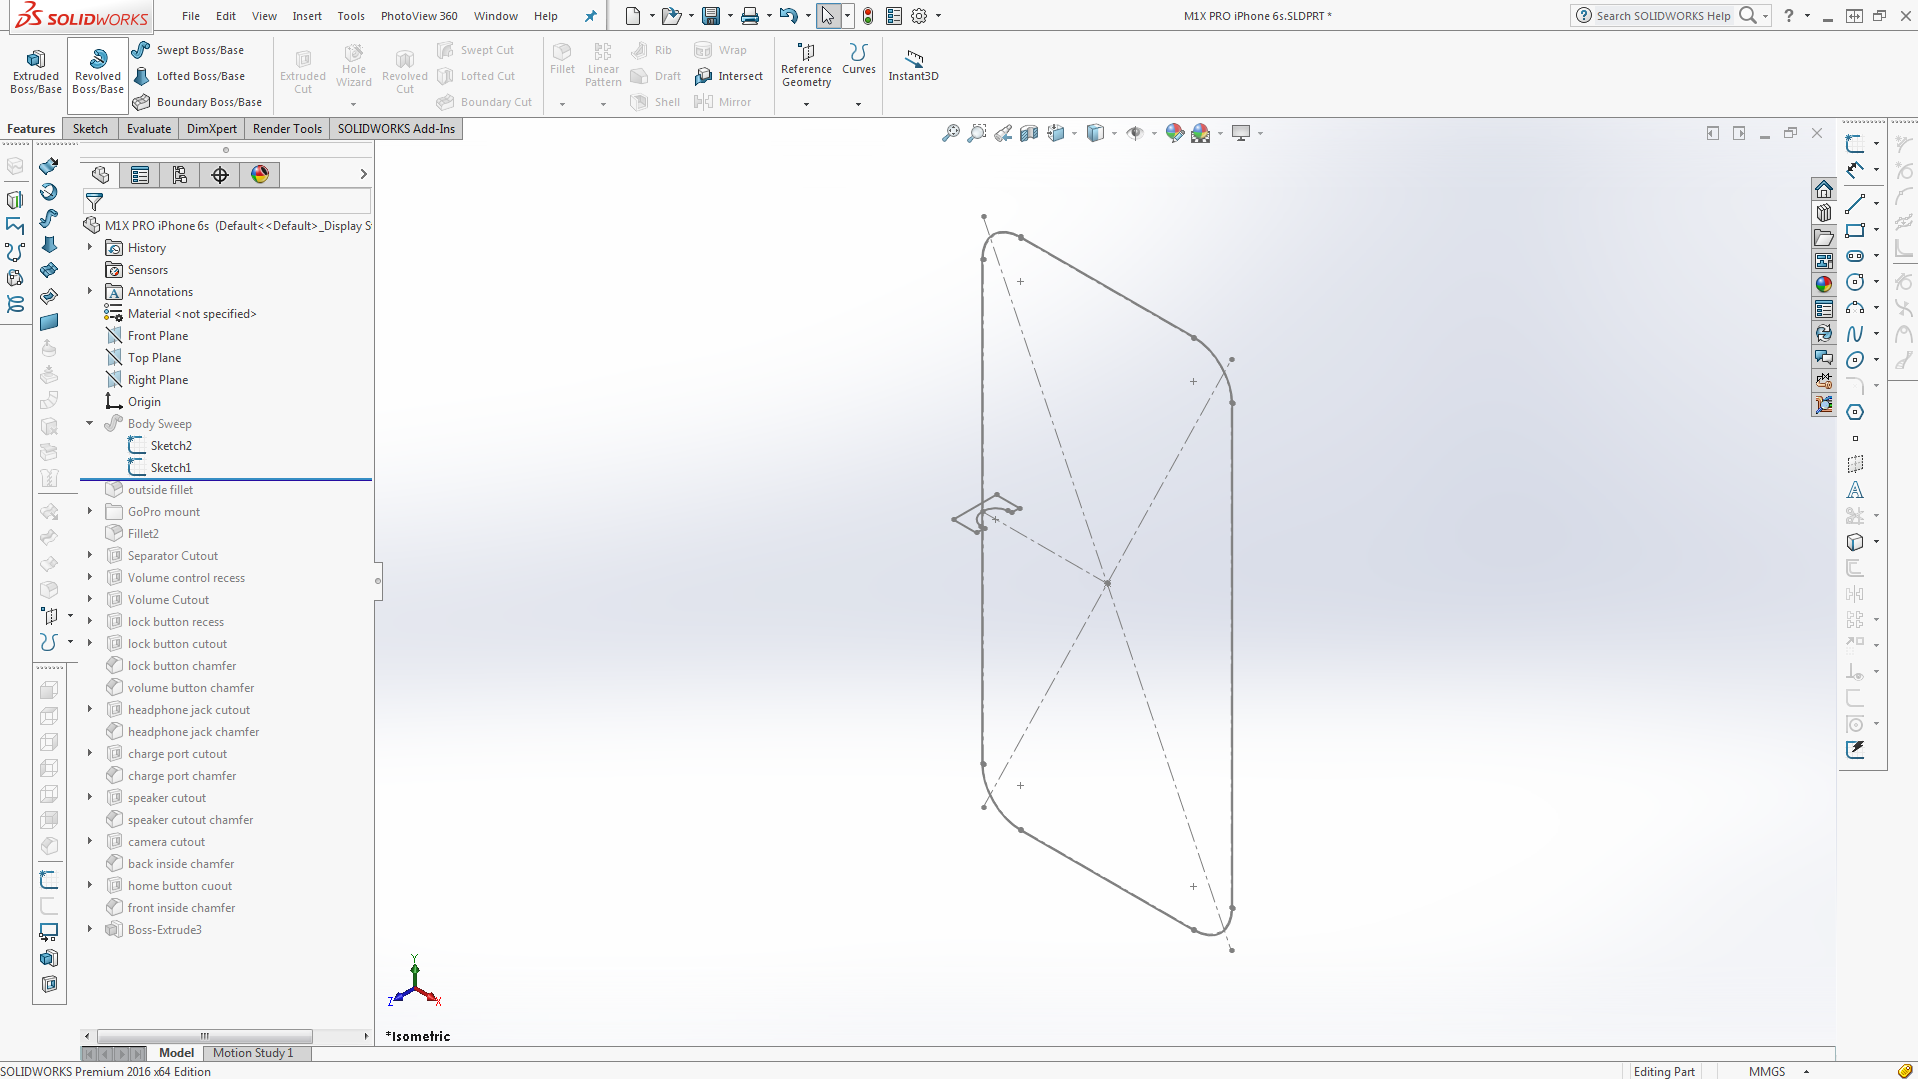
Task: Toggle Instant3D mode
Action: pyautogui.click(x=913, y=65)
